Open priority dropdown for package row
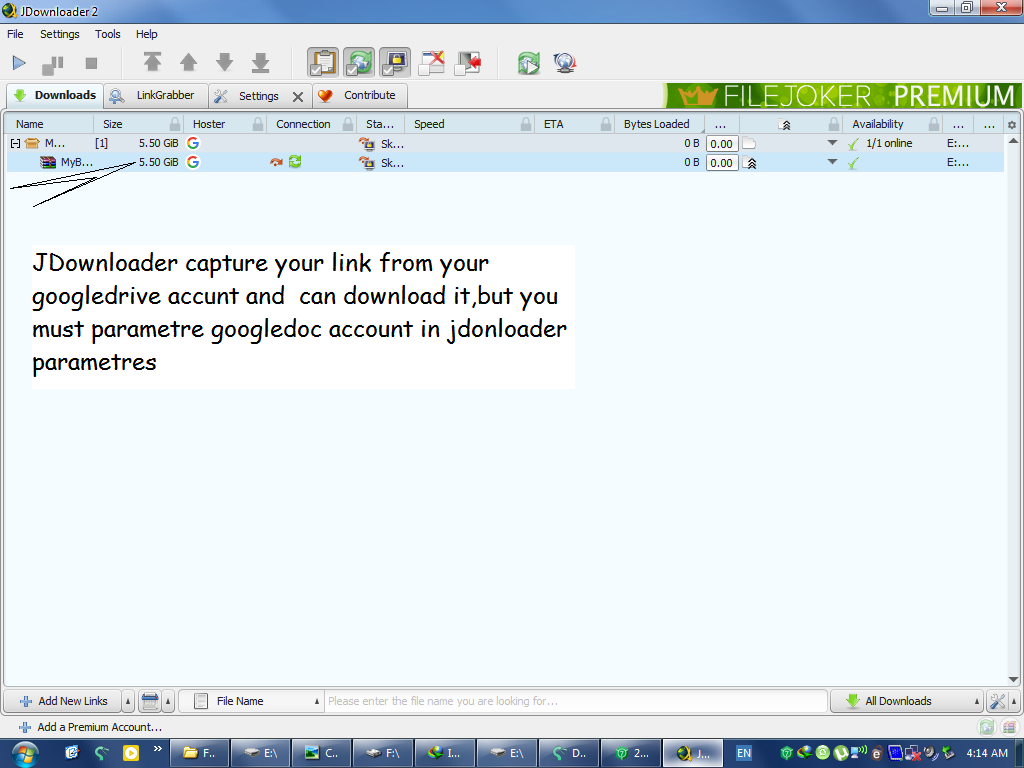This screenshot has width=1024, height=768. click(832, 143)
